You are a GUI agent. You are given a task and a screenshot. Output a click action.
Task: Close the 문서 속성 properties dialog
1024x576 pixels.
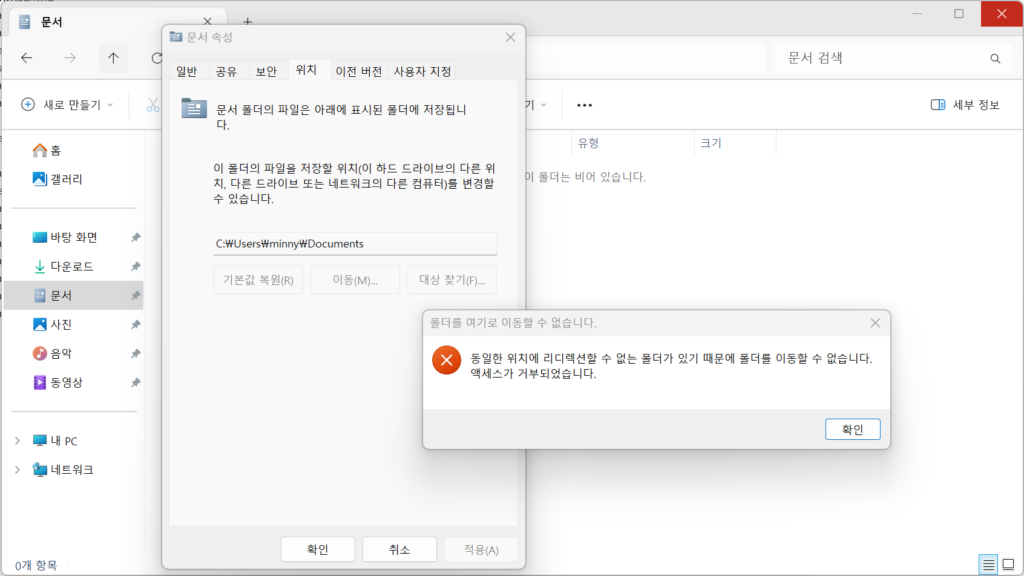(510, 37)
